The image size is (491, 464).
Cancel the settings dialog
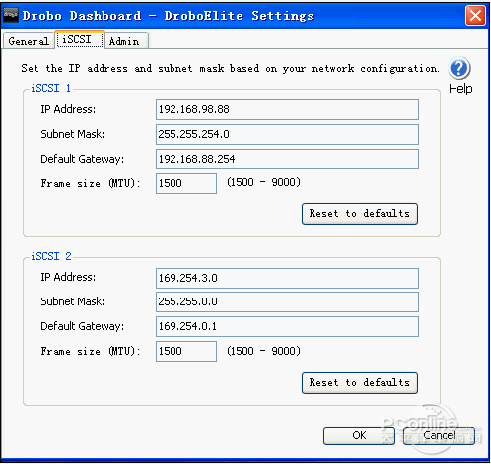439,436
